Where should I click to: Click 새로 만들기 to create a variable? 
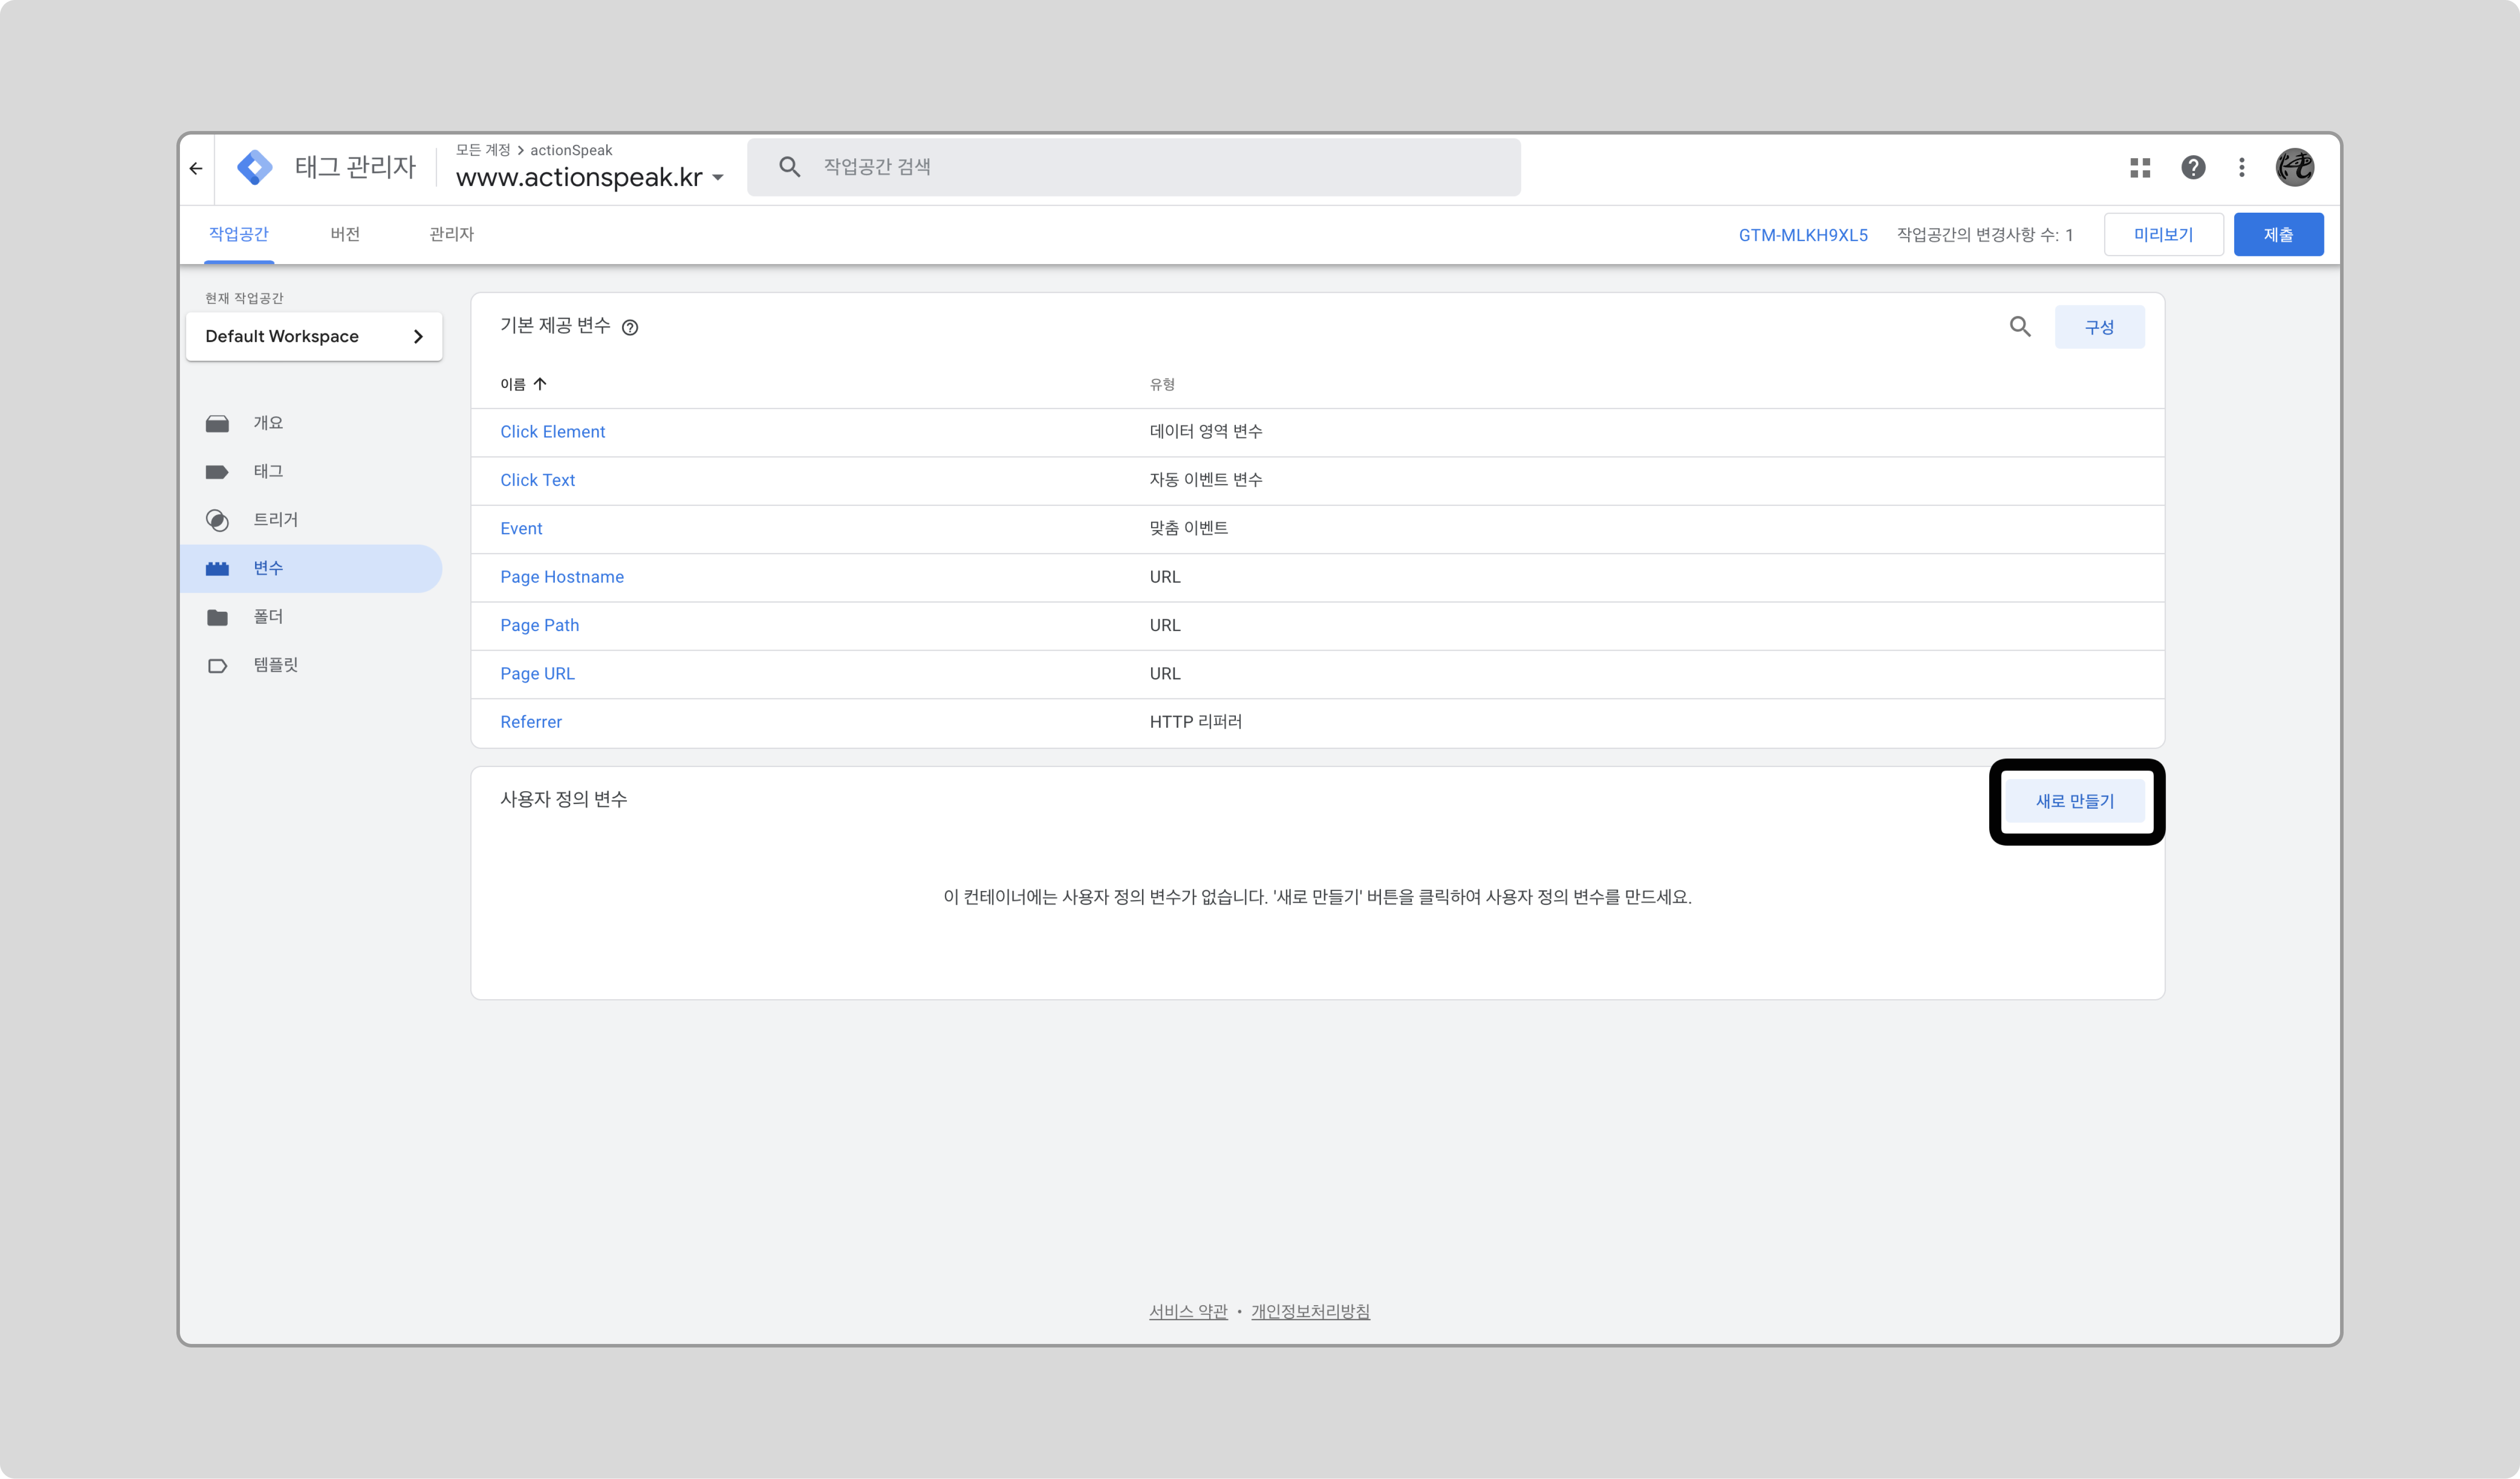tap(2075, 801)
